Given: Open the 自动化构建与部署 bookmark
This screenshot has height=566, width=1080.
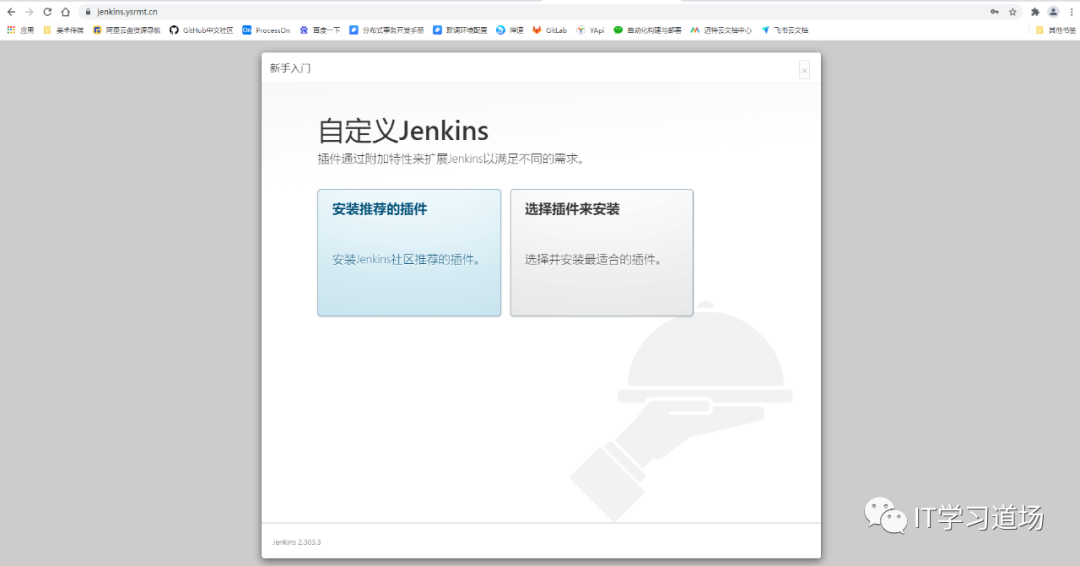Looking at the screenshot, I should click(647, 30).
